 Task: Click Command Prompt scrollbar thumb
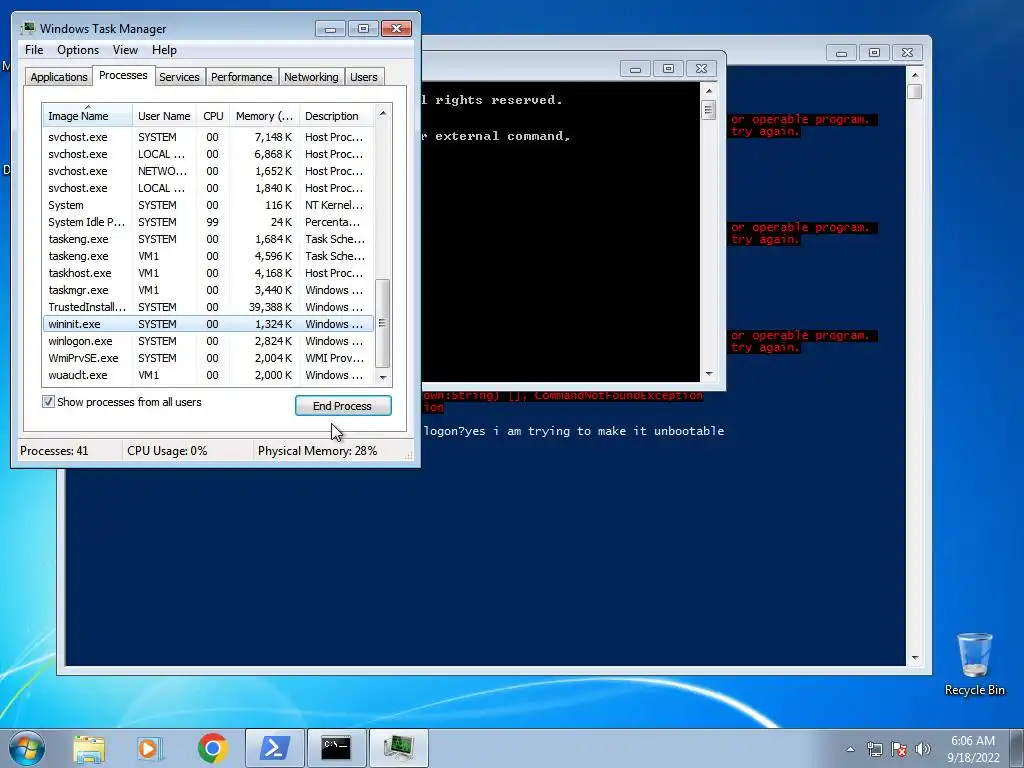pos(709,109)
